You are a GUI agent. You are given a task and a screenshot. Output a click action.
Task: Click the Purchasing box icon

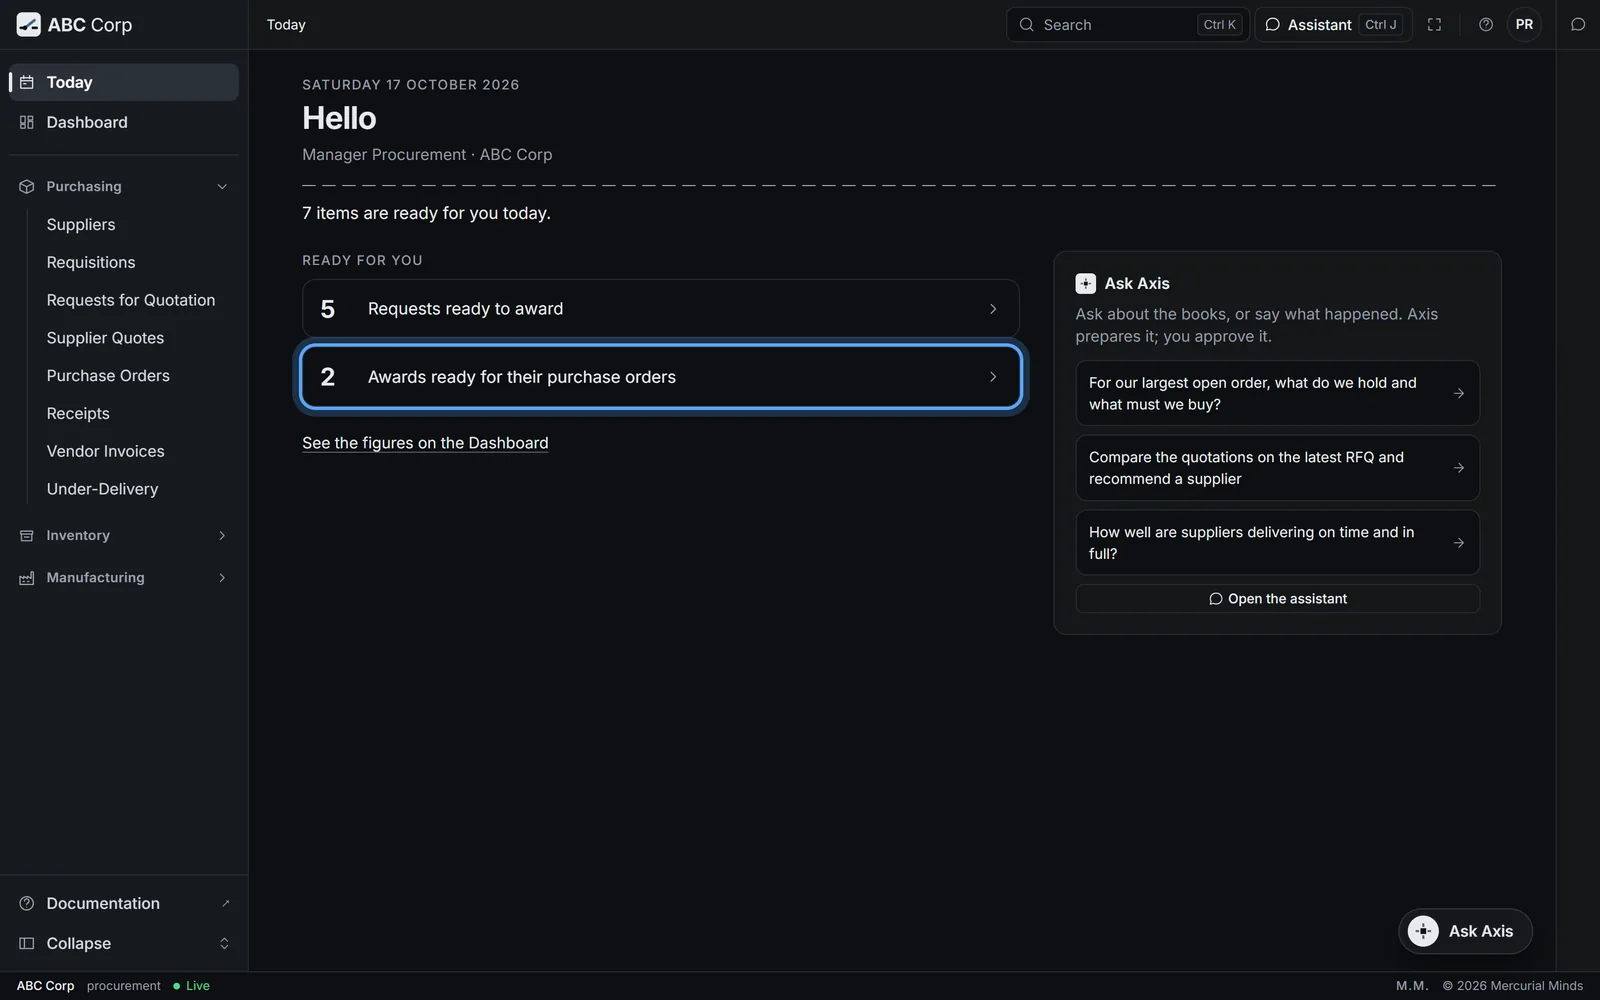coord(27,187)
